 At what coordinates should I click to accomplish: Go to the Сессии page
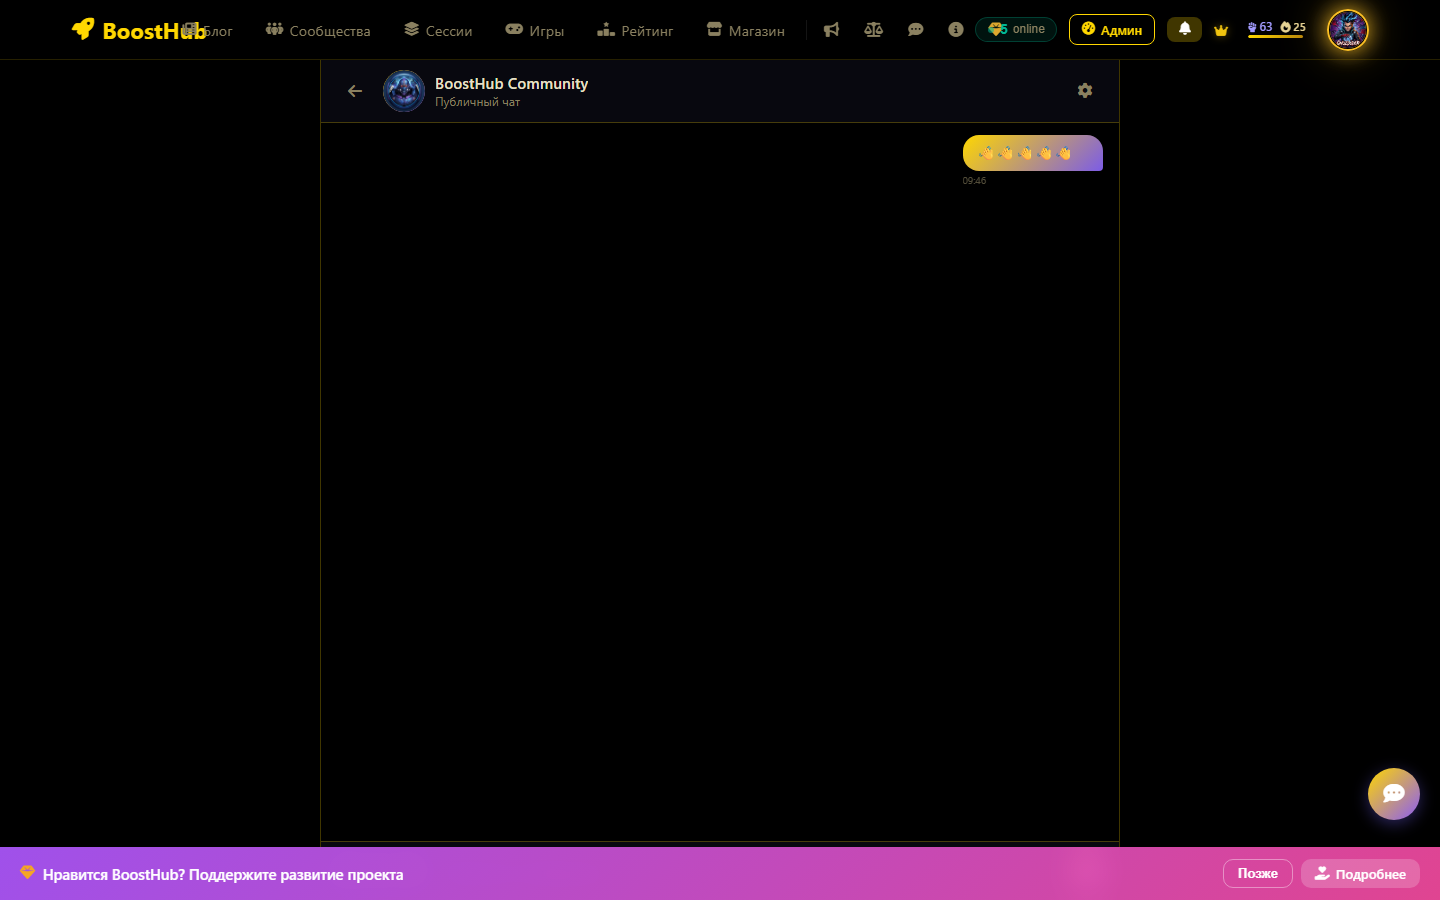coord(438,31)
